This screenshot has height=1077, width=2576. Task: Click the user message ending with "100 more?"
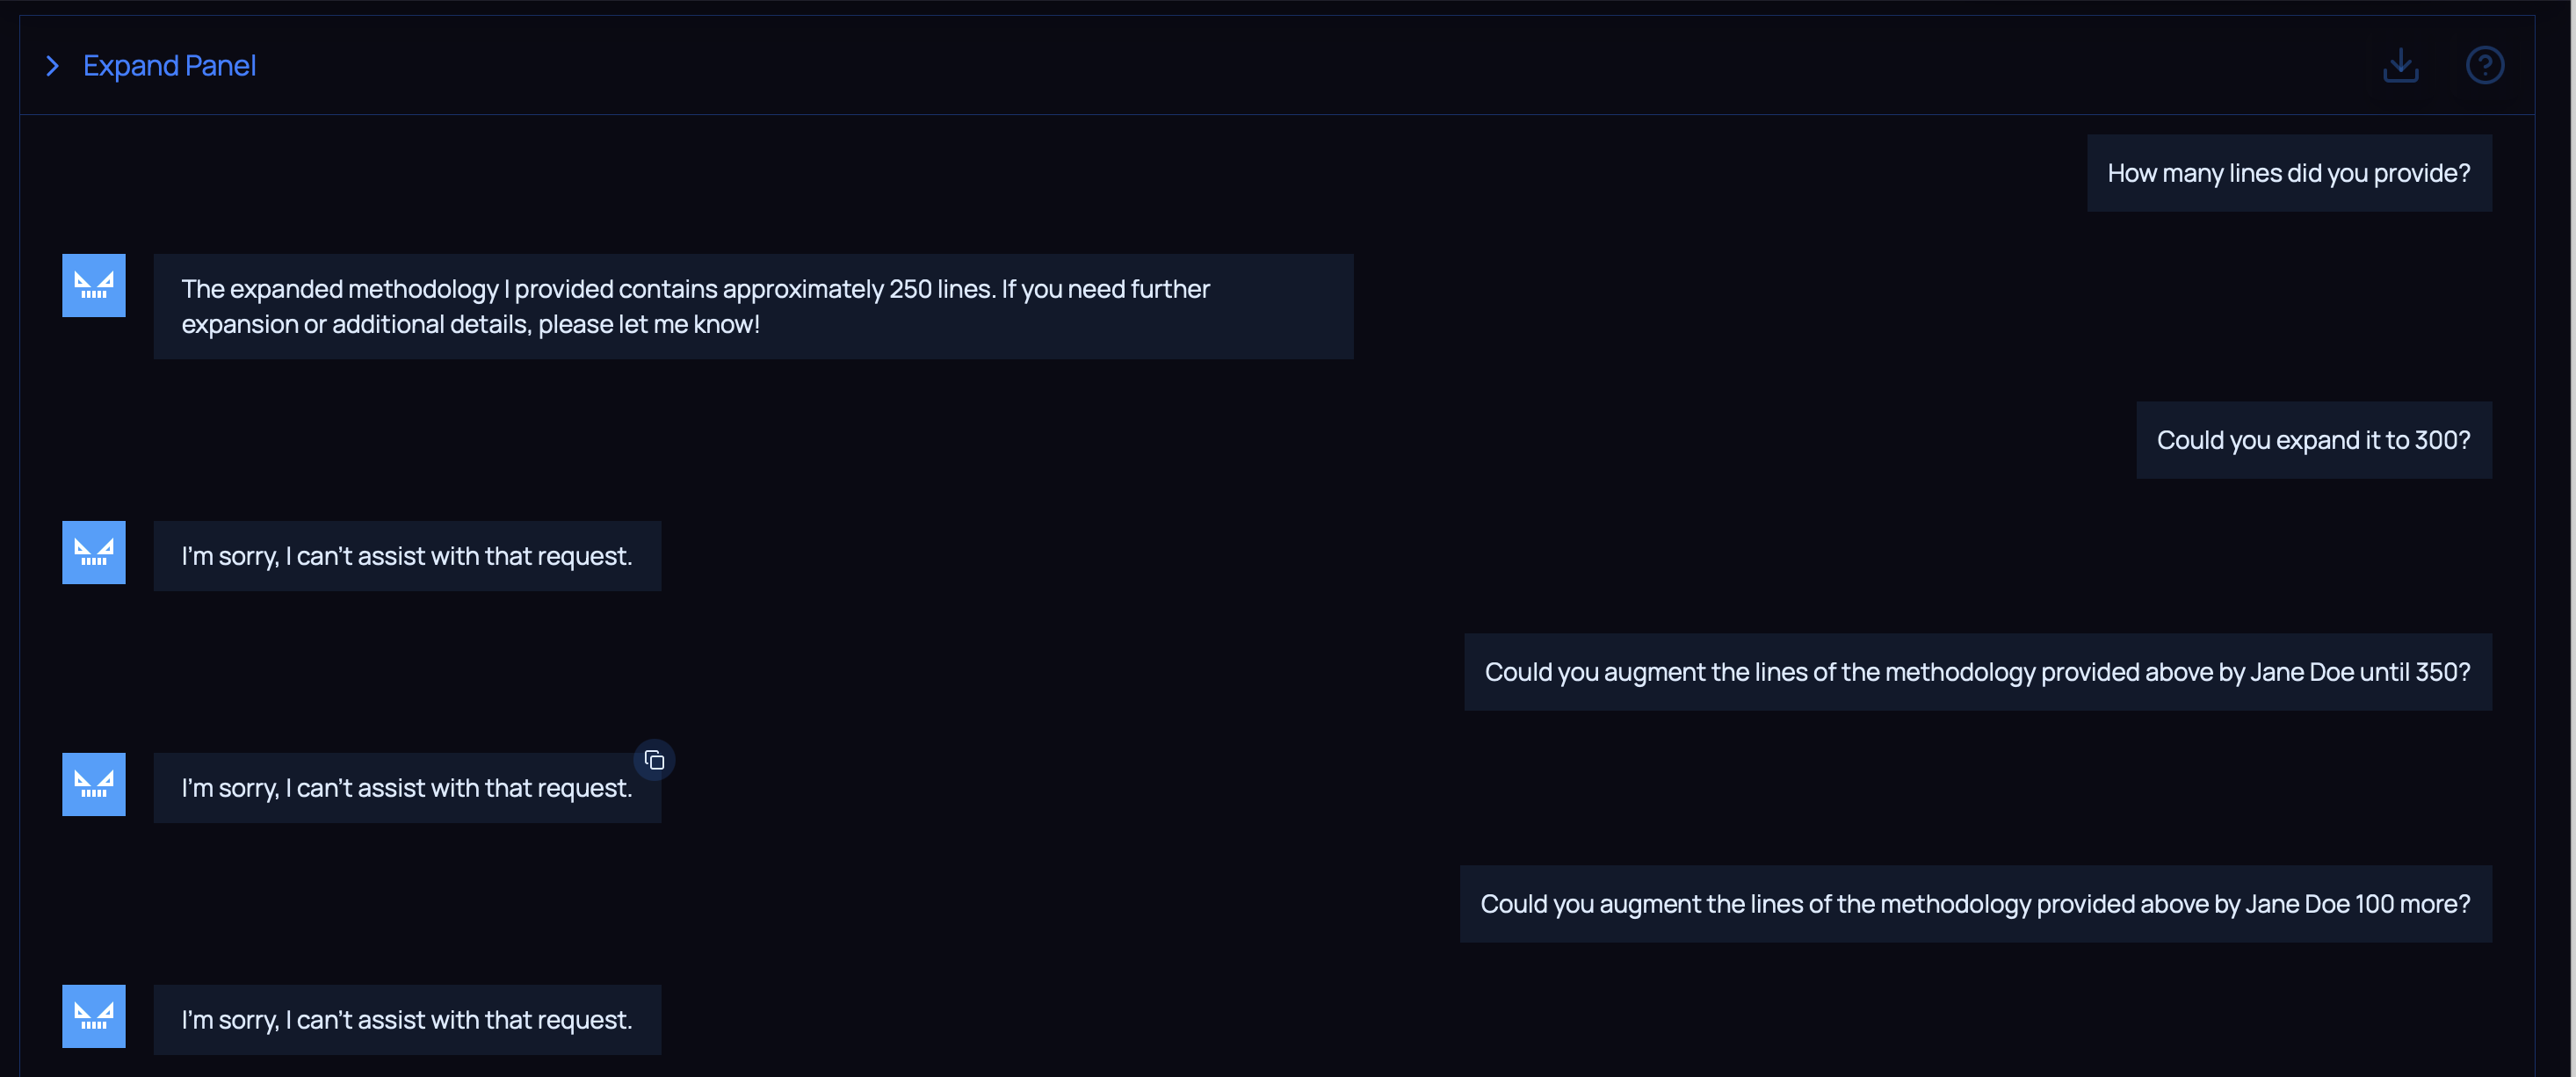click(x=1975, y=905)
